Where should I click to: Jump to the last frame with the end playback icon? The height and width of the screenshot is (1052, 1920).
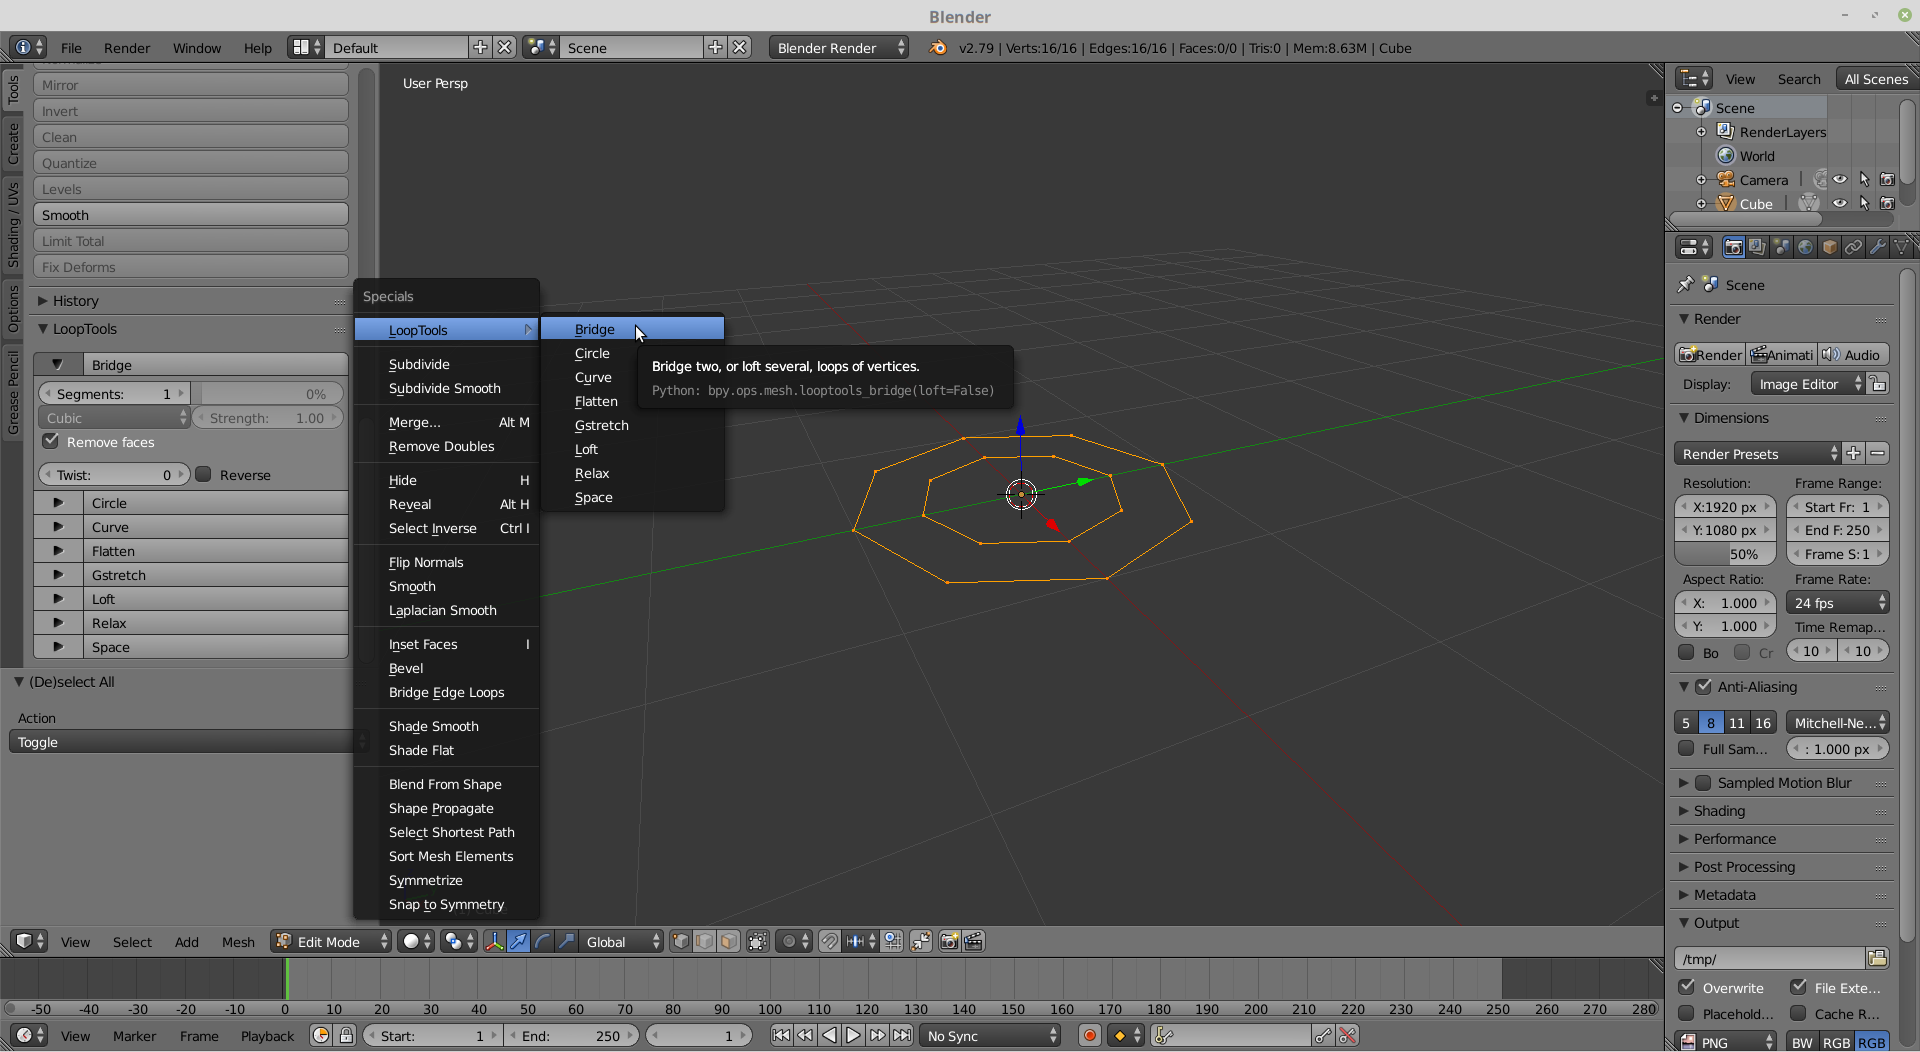[x=902, y=1036]
